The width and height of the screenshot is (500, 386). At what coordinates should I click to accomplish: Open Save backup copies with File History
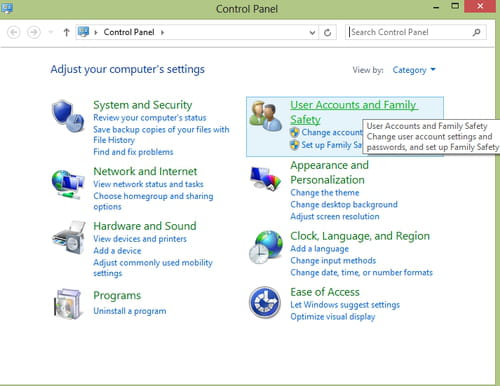click(161, 135)
